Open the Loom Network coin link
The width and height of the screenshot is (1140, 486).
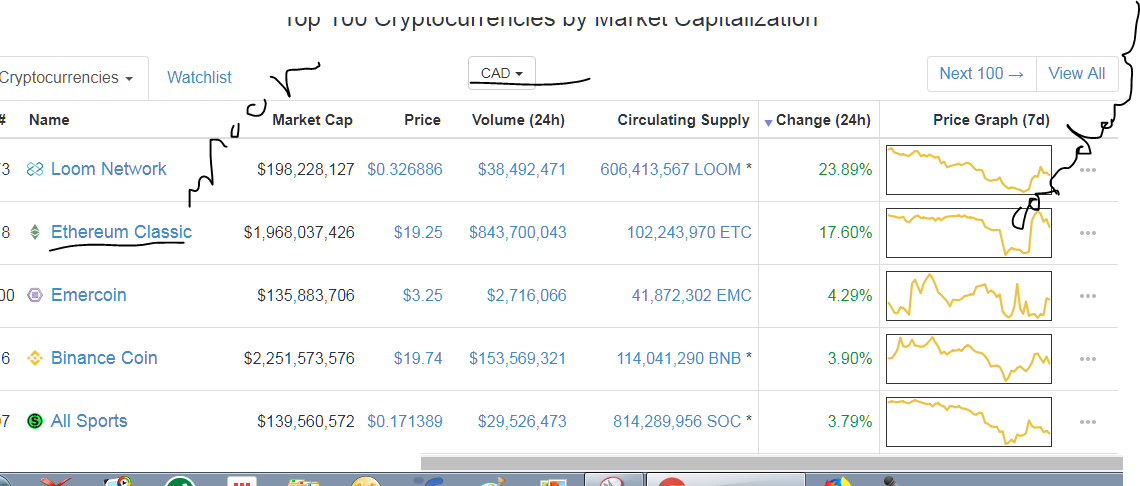click(x=108, y=169)
